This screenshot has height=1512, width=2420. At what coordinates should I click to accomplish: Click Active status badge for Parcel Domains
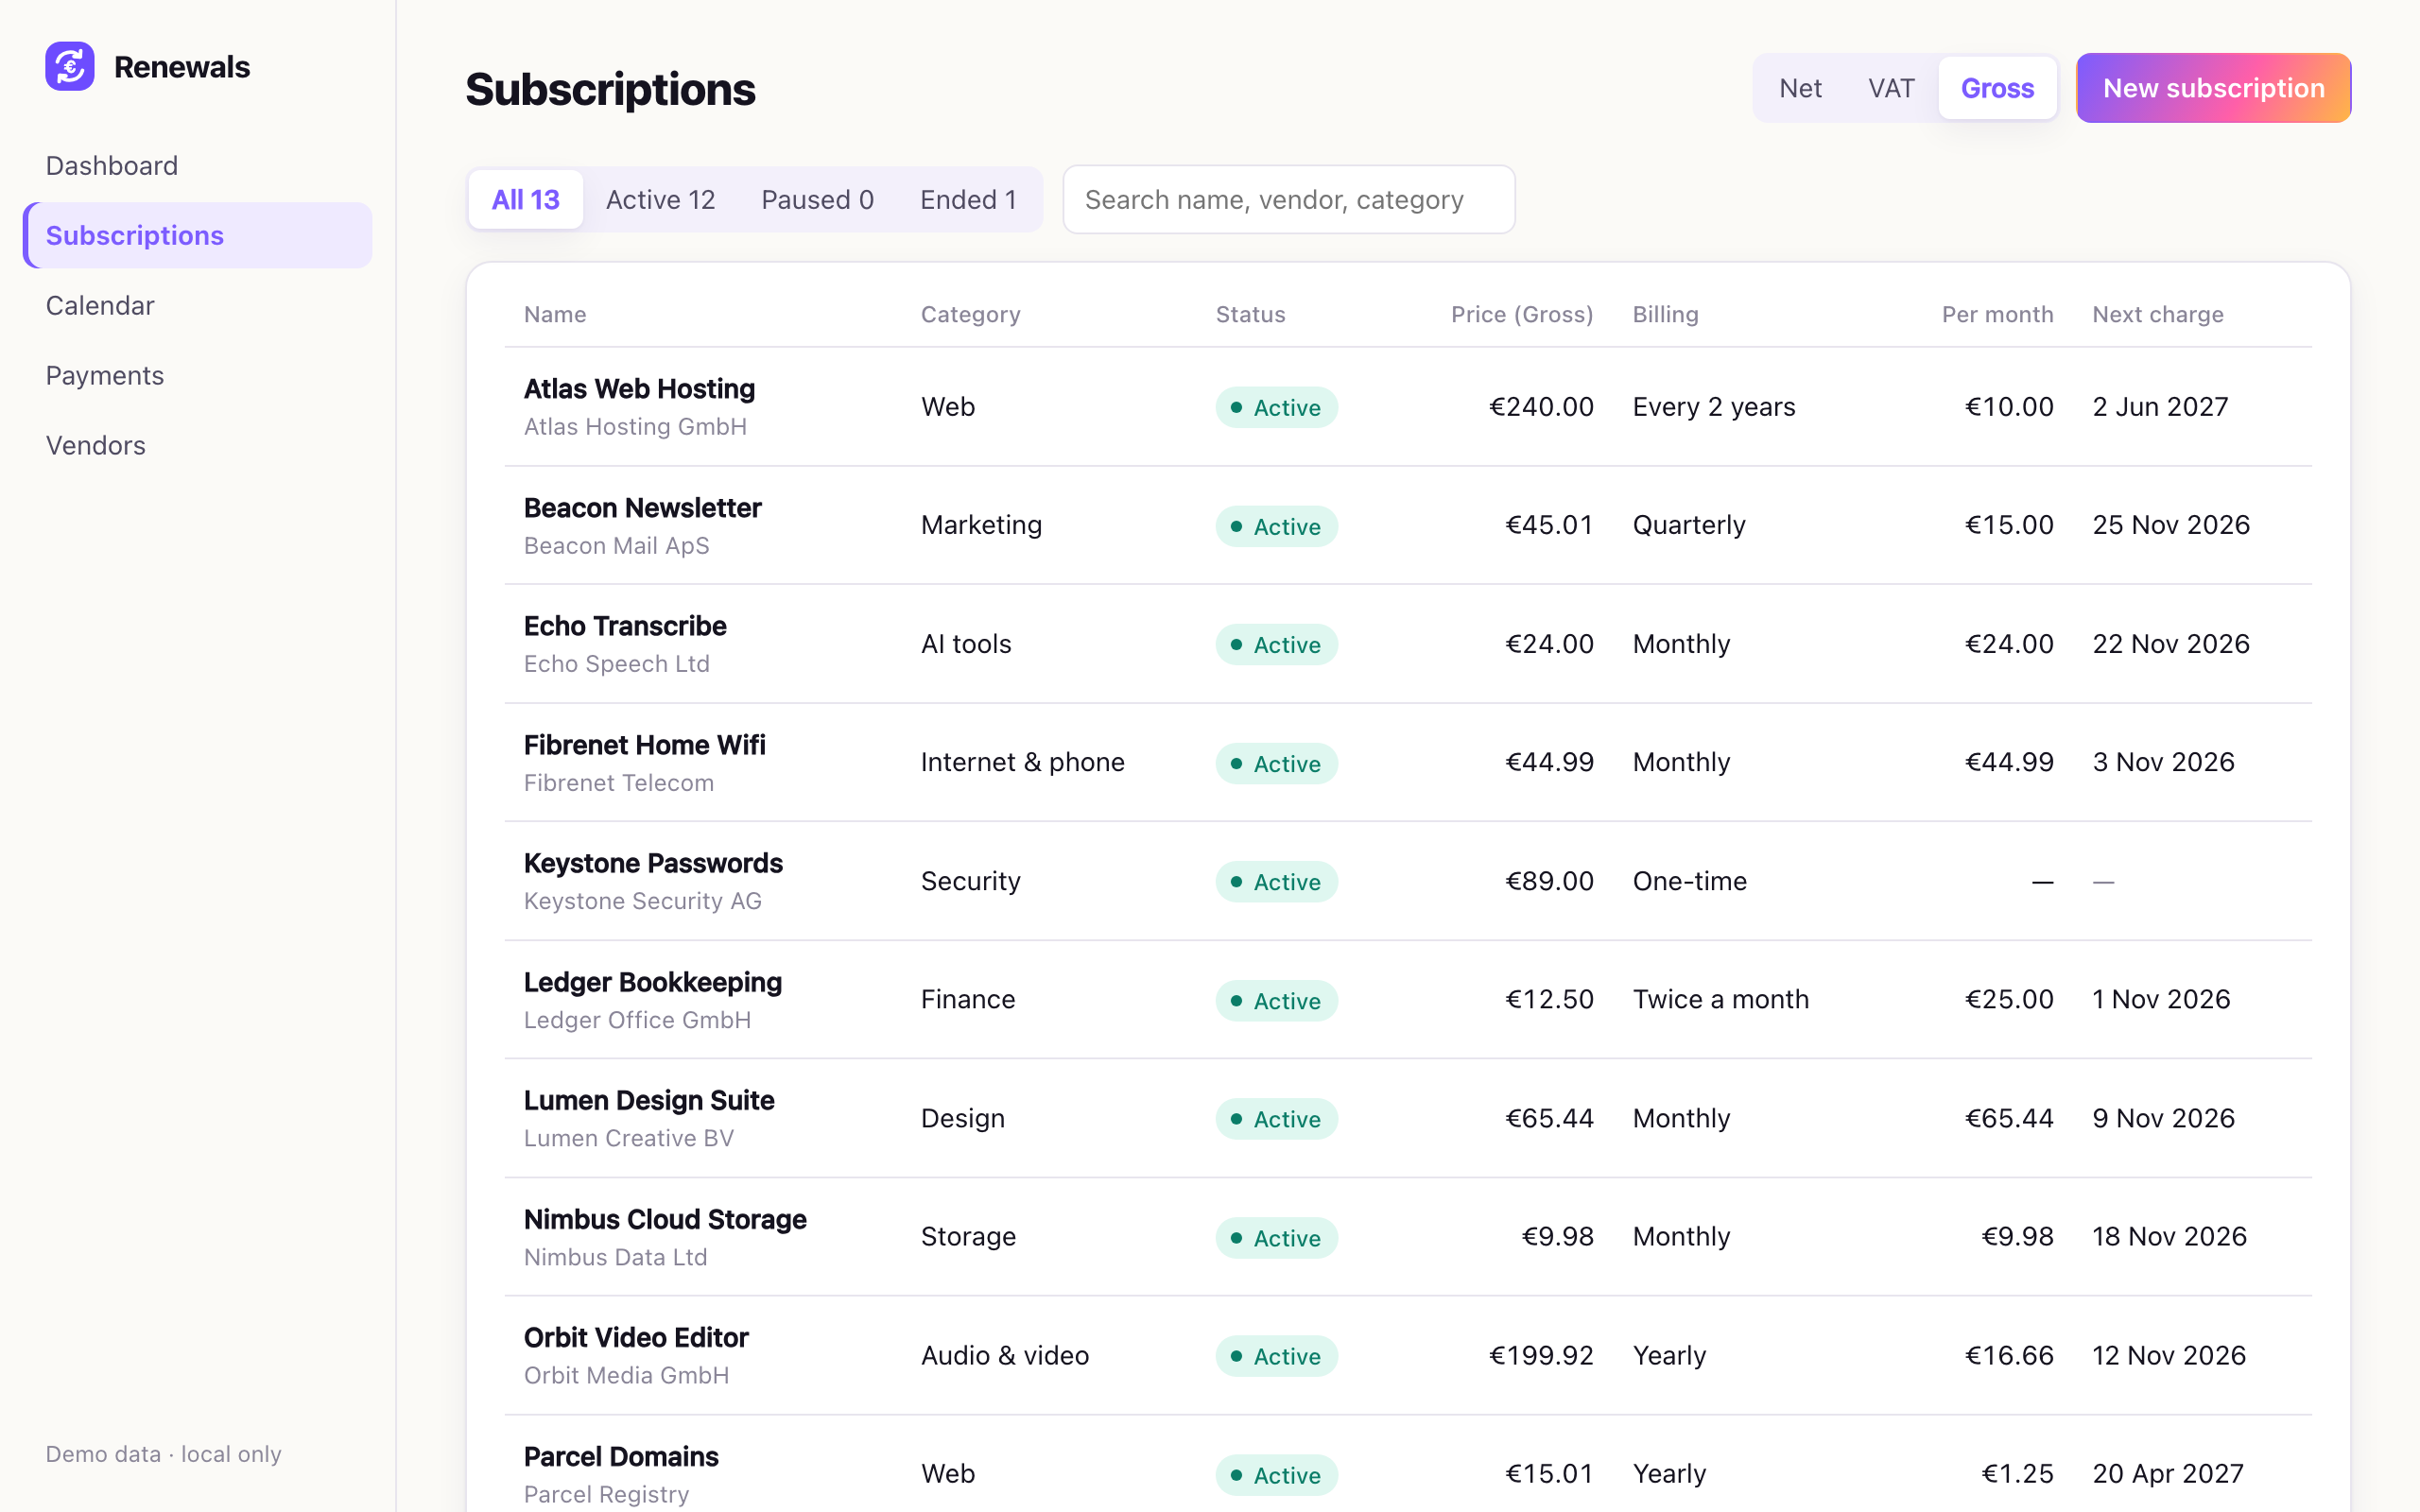coord(1276,1474)
